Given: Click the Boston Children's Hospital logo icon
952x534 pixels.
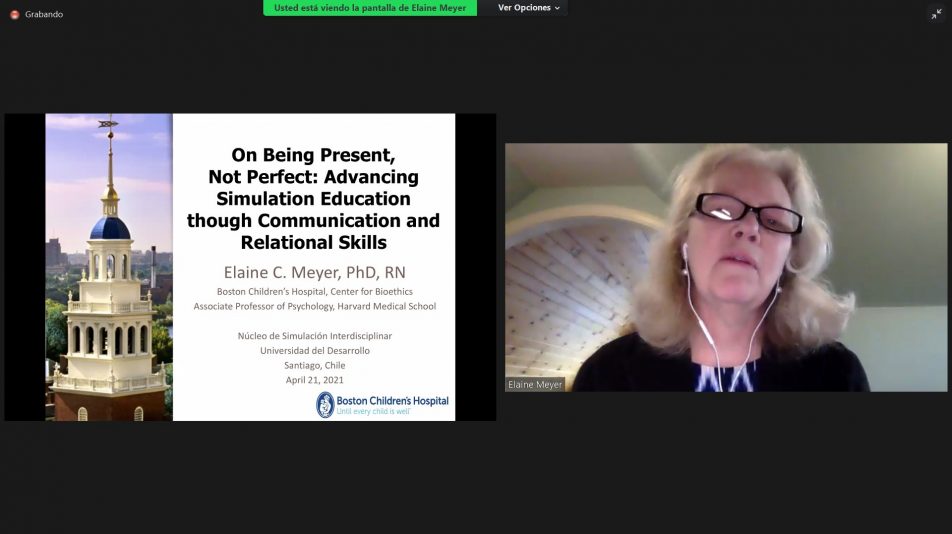Looking at the screenshot, I should pos(325,404).
